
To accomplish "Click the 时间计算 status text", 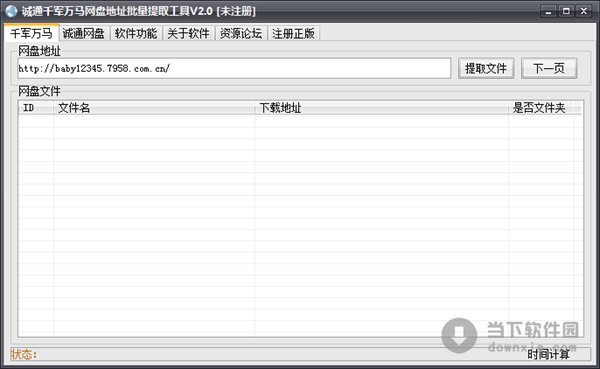I will (548, 354).
